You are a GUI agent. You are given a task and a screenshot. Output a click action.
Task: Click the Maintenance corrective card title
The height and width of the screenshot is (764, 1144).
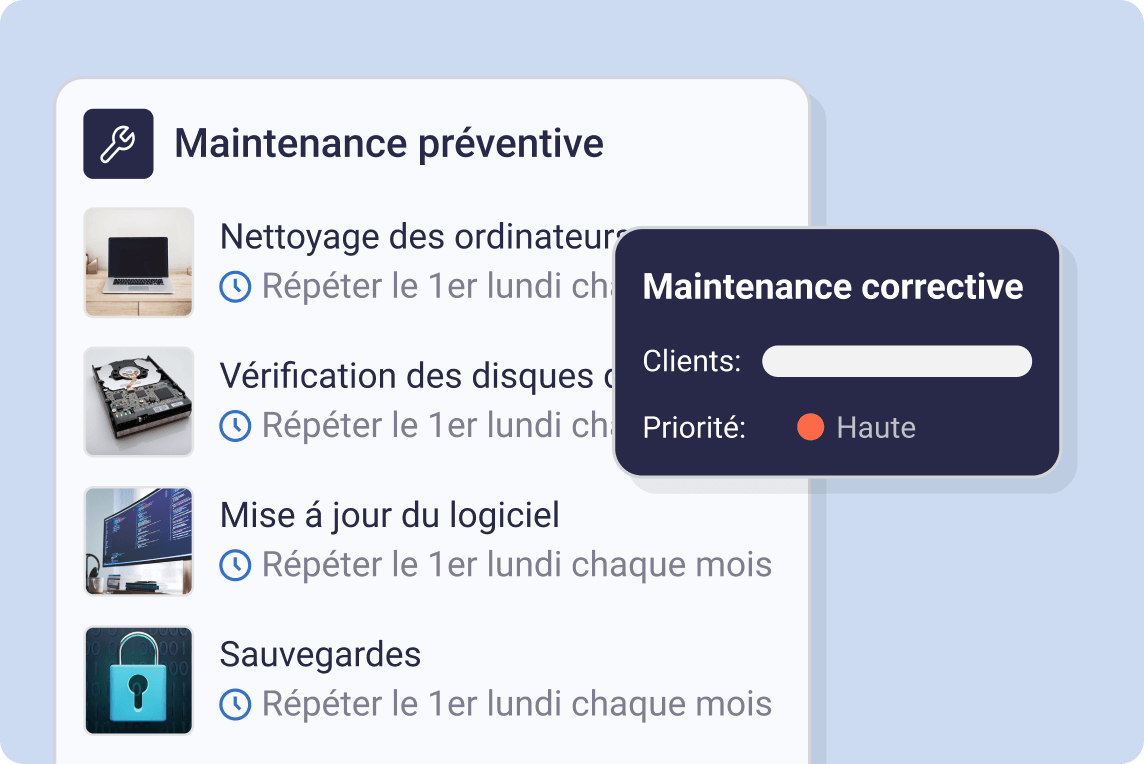click(x=833, y=287)
